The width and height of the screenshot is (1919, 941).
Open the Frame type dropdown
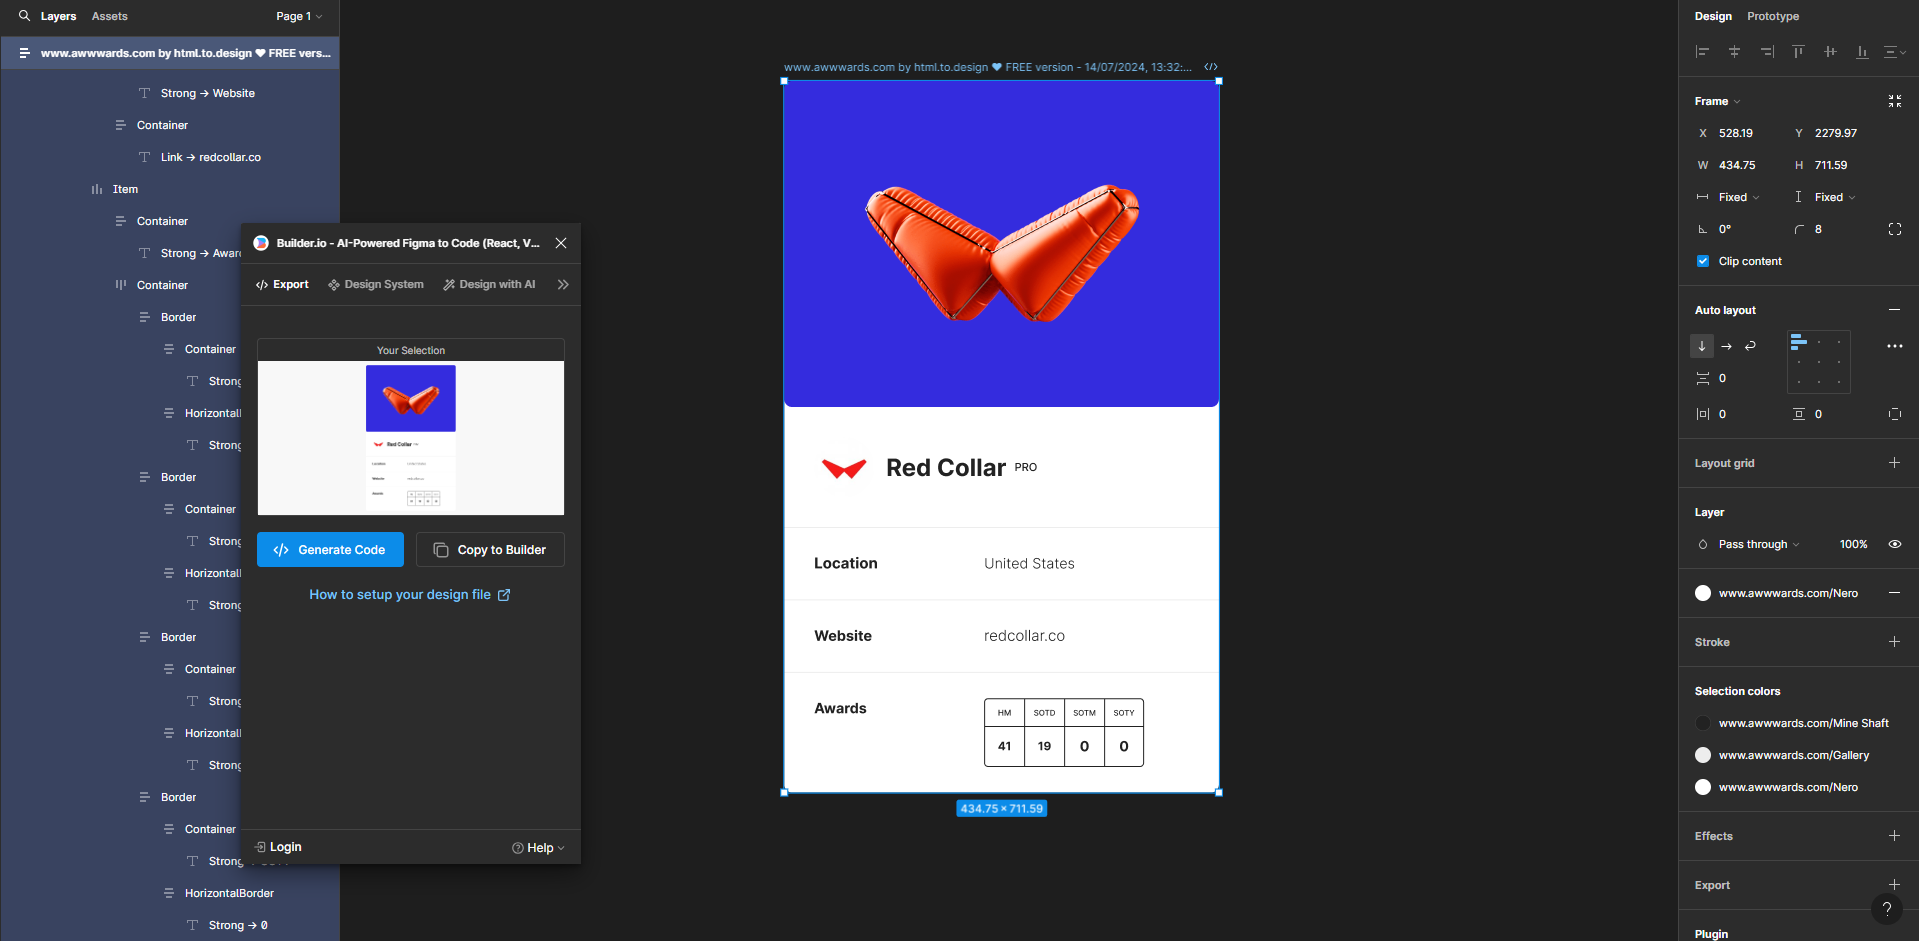1717,101
